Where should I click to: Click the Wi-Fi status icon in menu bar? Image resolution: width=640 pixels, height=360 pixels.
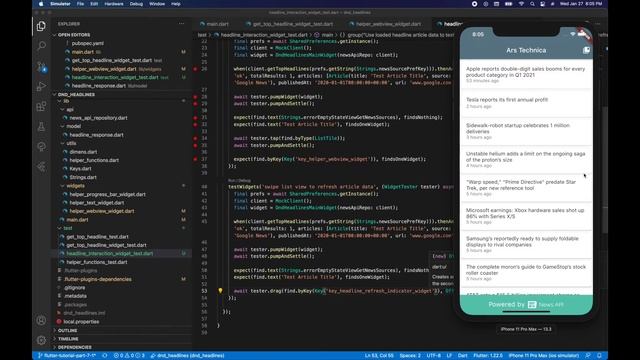click(521, 4)
